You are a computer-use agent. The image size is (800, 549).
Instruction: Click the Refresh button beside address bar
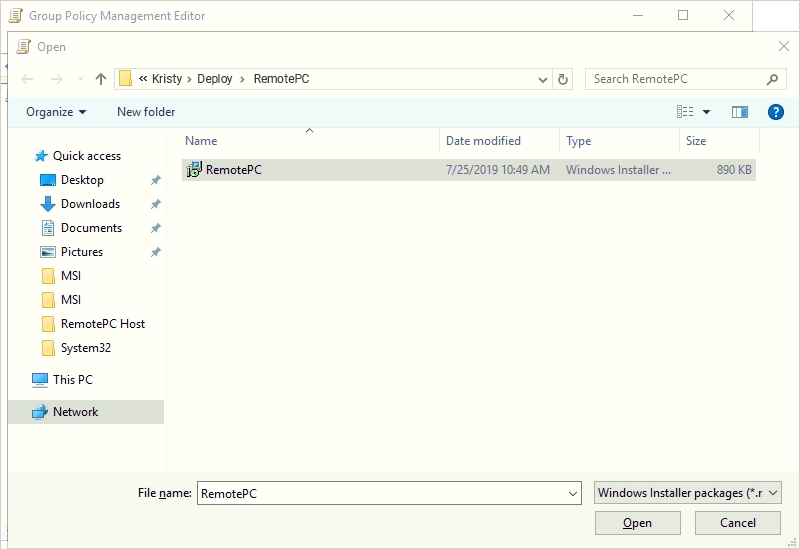(564, 79)
